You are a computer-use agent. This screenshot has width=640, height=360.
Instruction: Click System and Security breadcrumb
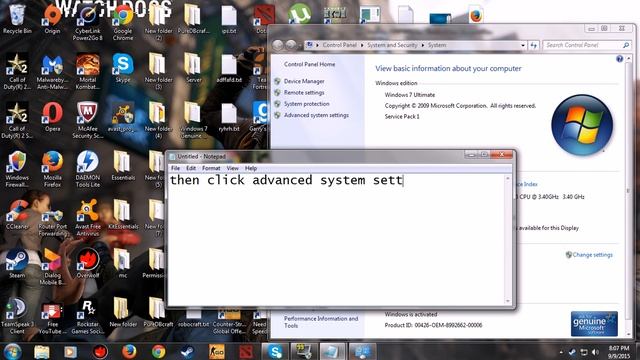[x=392, y=45]
